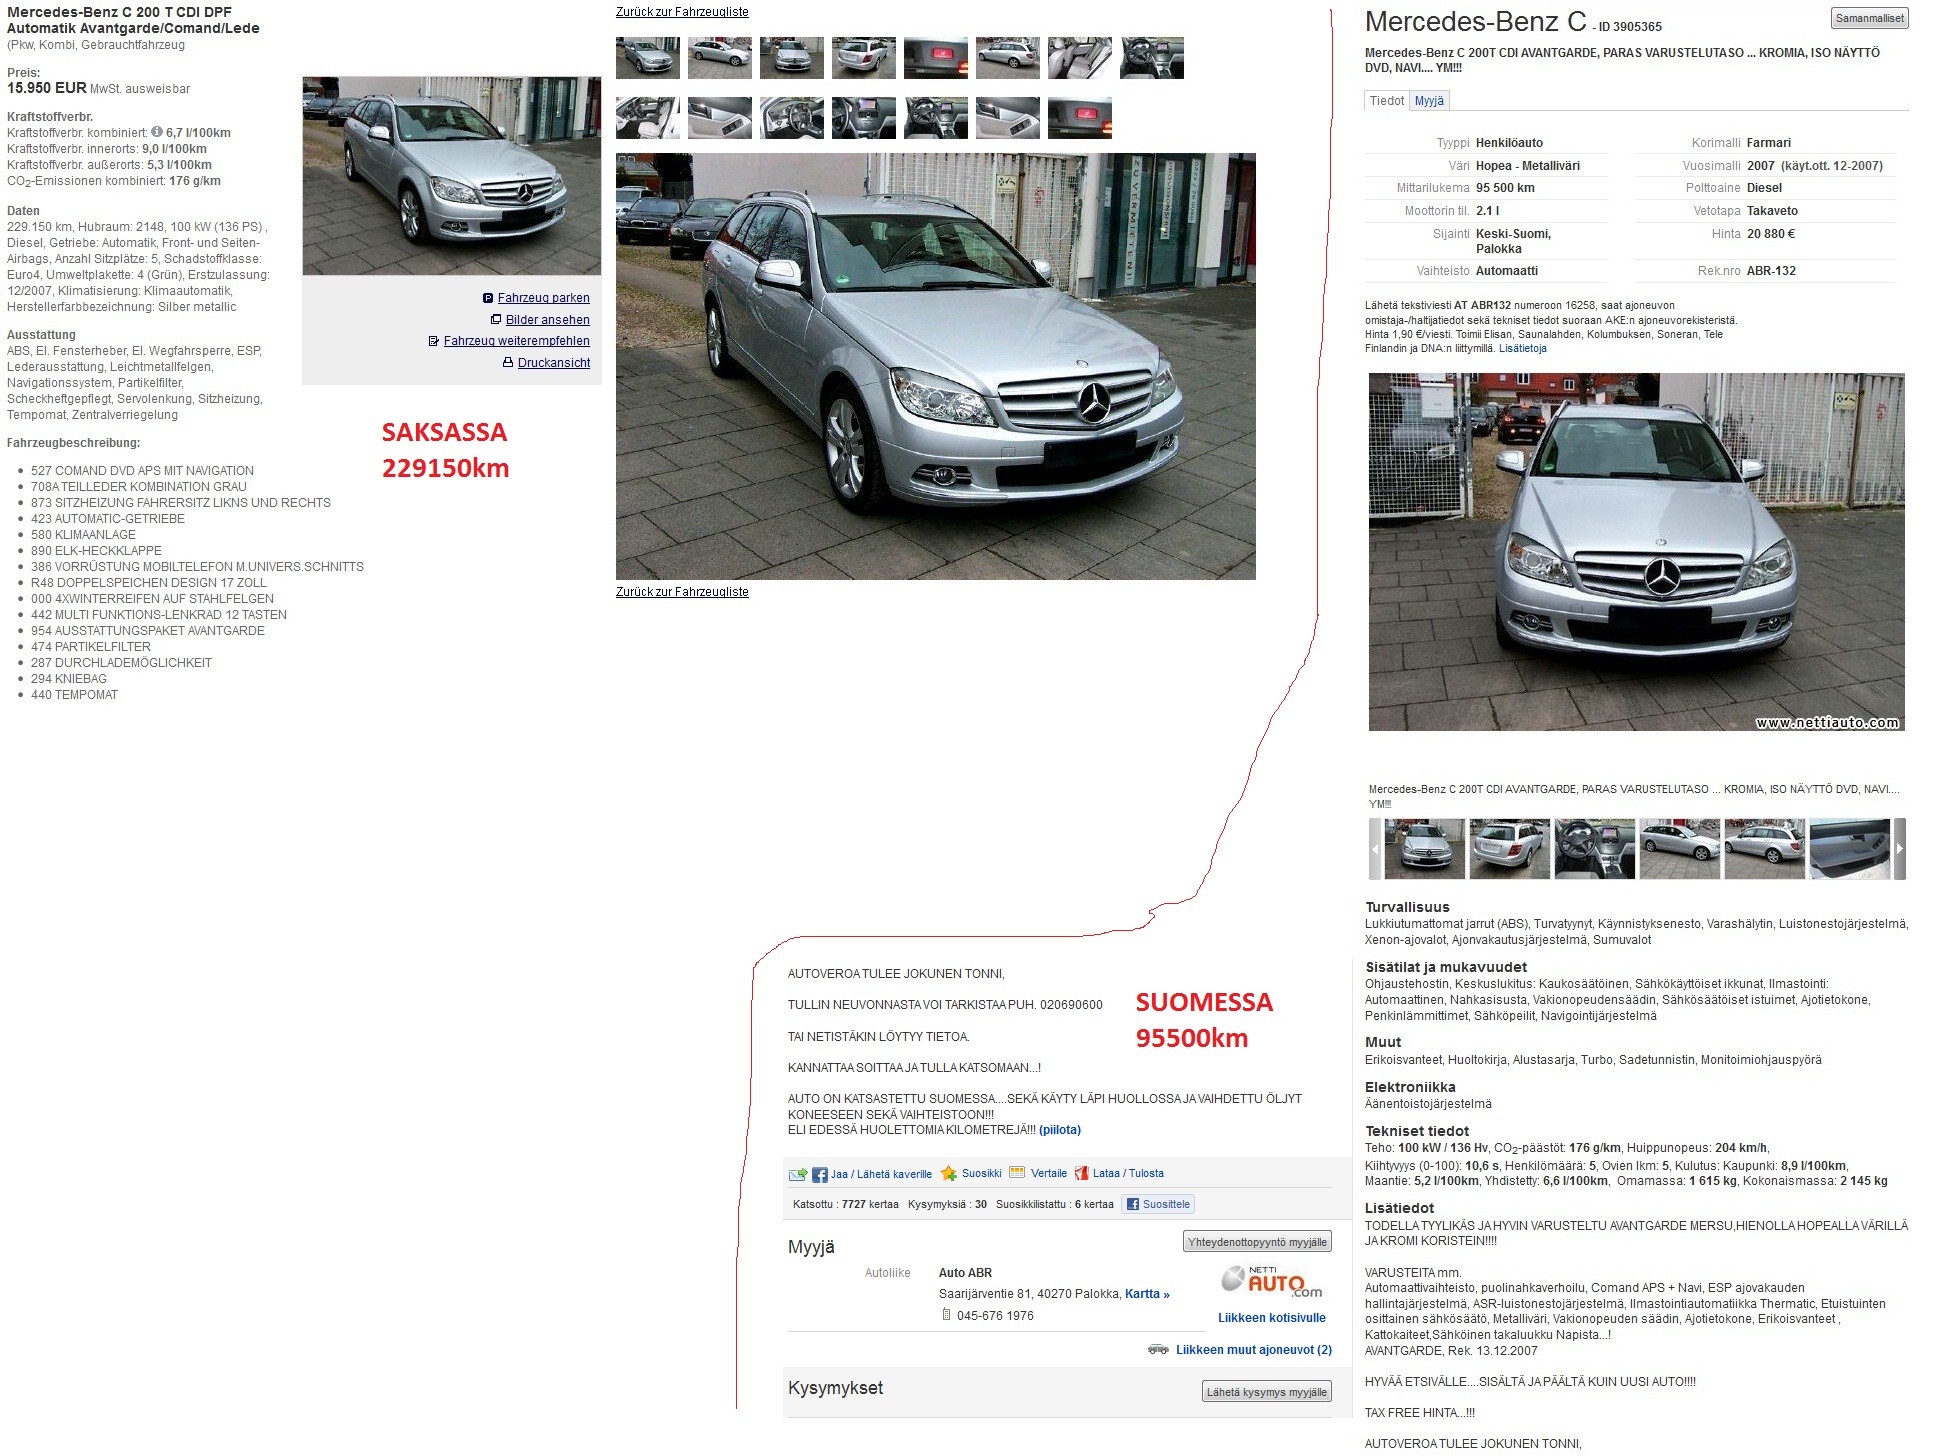The width and height of the screenshot is (1938, 1456).
Task: Click Zurück zur Fahrzeugliste link at top
Action: (x=682, y=12)
